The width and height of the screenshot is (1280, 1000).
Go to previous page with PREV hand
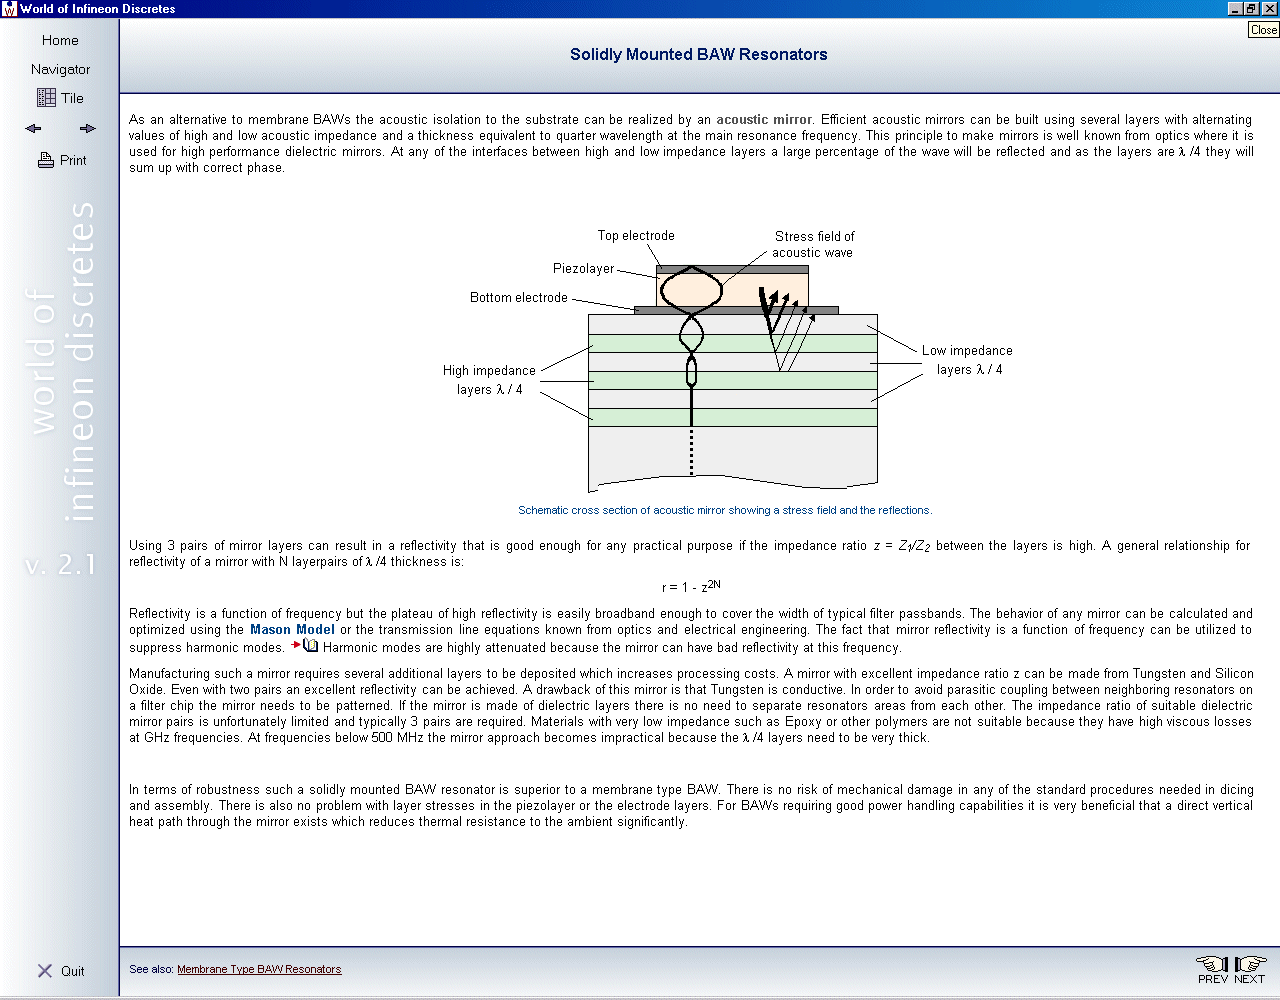[1213, 968]
